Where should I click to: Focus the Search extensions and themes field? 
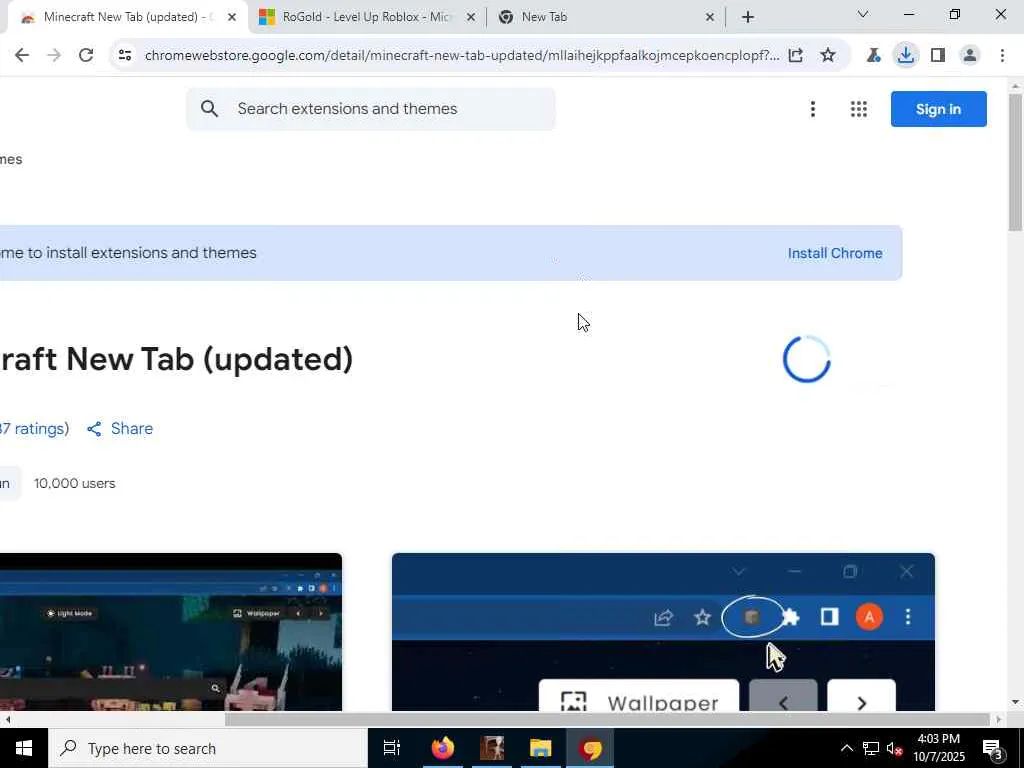(370, 109)
